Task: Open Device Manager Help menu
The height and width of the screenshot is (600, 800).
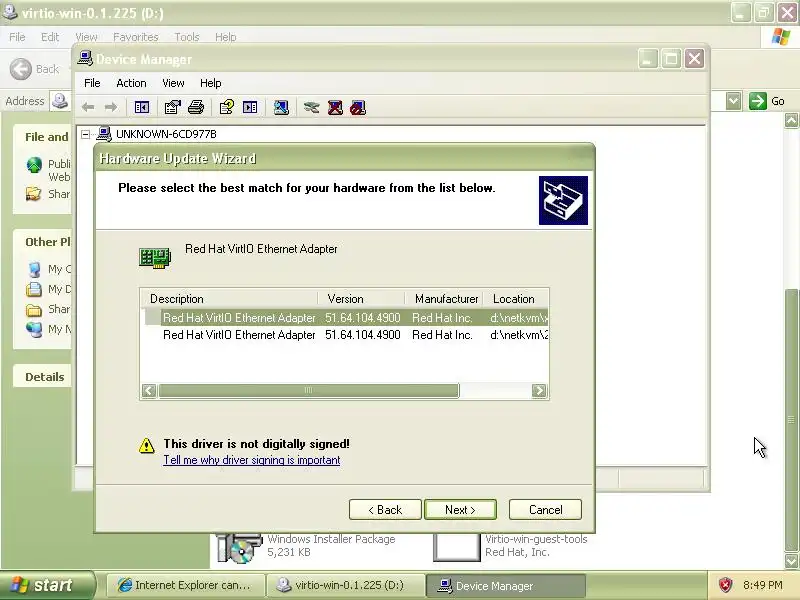Action: pos(210,83)
